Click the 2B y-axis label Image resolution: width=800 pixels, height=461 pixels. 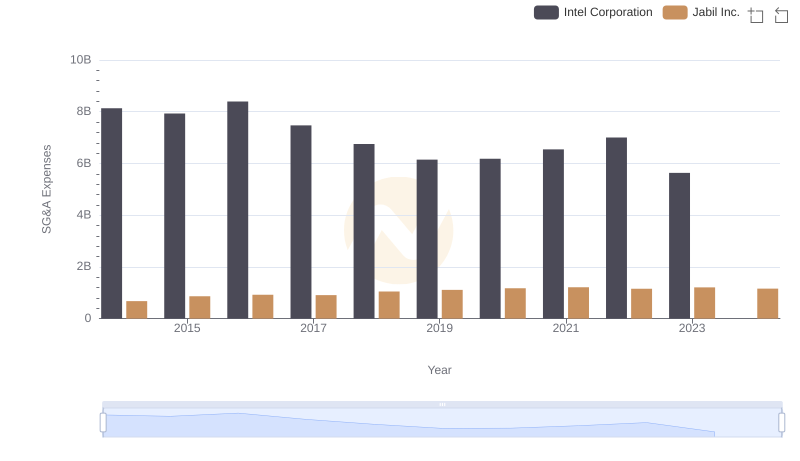point(84,266)
